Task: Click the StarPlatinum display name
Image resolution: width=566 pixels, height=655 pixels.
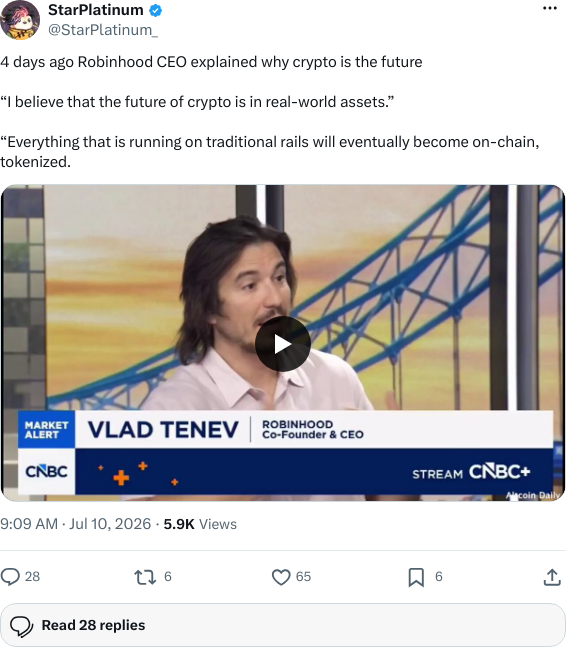Action: (x=96, y=10)
